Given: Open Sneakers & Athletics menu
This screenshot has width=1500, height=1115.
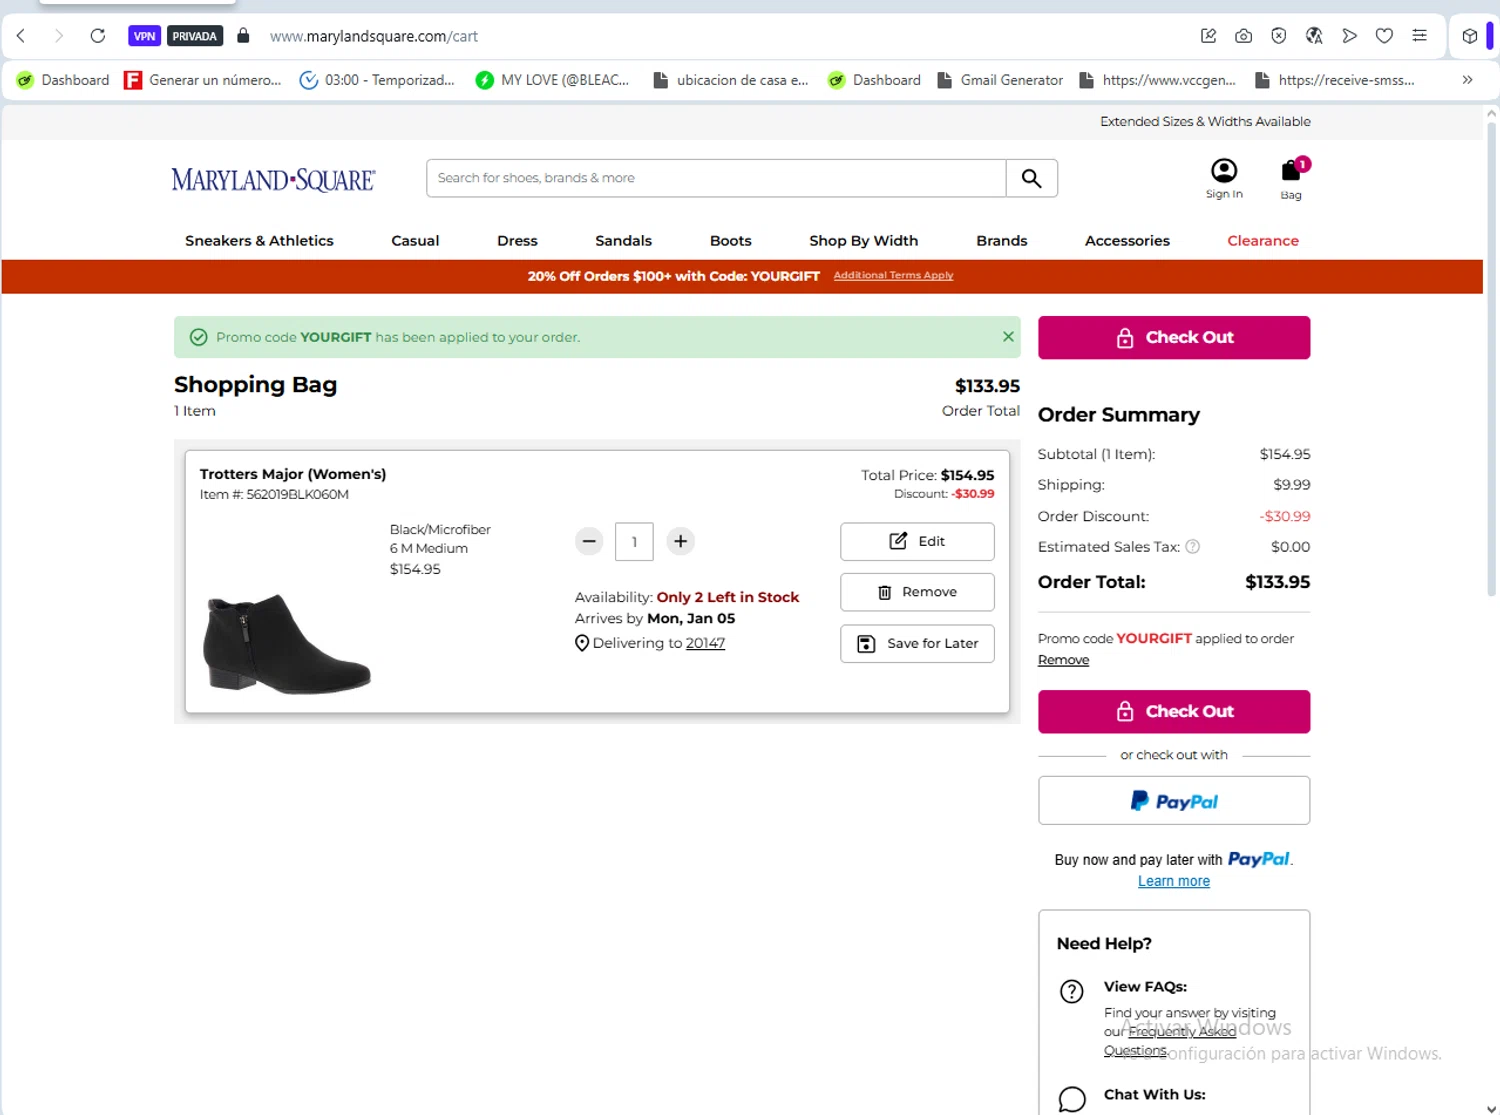Looking at the screenshot, I should [259, 241].
